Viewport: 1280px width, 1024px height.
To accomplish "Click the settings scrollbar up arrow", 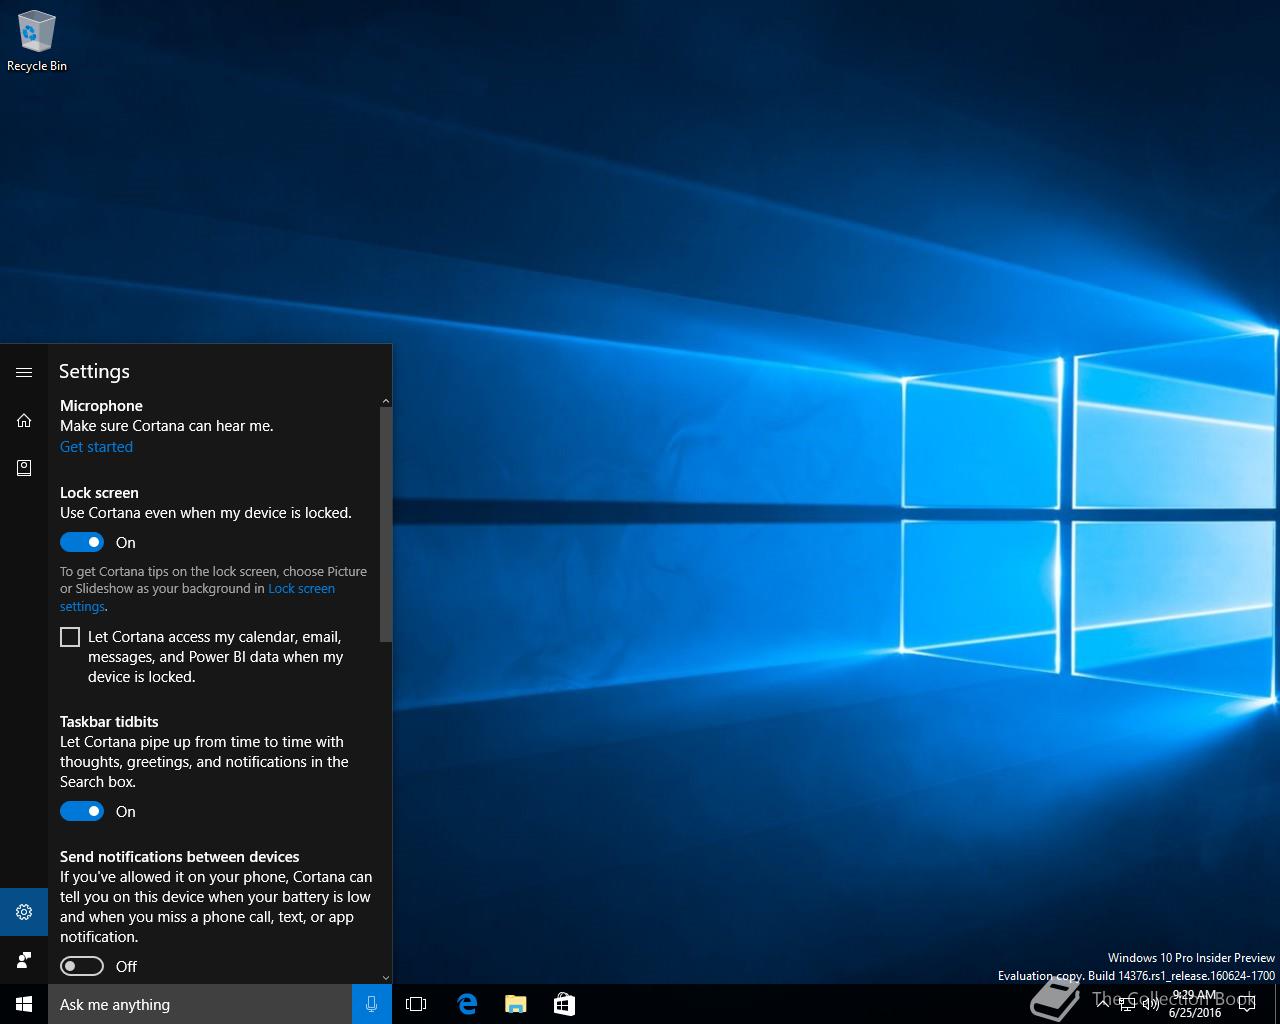I will point(386,402).
